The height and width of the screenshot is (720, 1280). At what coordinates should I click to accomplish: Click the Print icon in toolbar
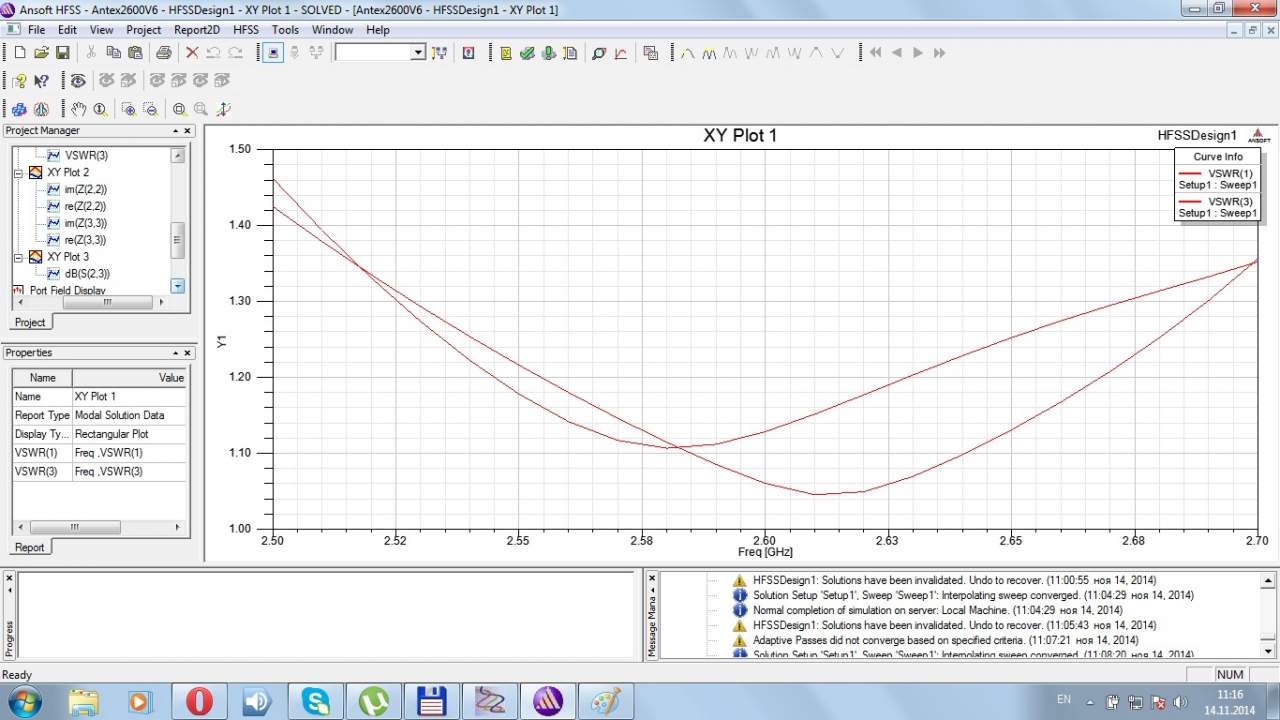(x=163, y=53)
